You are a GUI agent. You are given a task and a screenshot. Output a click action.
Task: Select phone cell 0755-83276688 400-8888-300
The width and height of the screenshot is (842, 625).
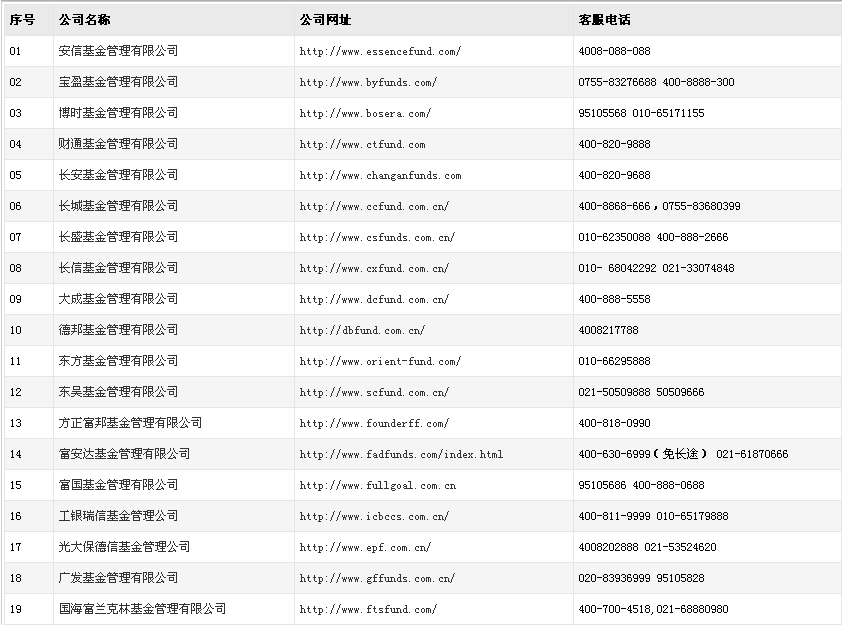[656, 83]
